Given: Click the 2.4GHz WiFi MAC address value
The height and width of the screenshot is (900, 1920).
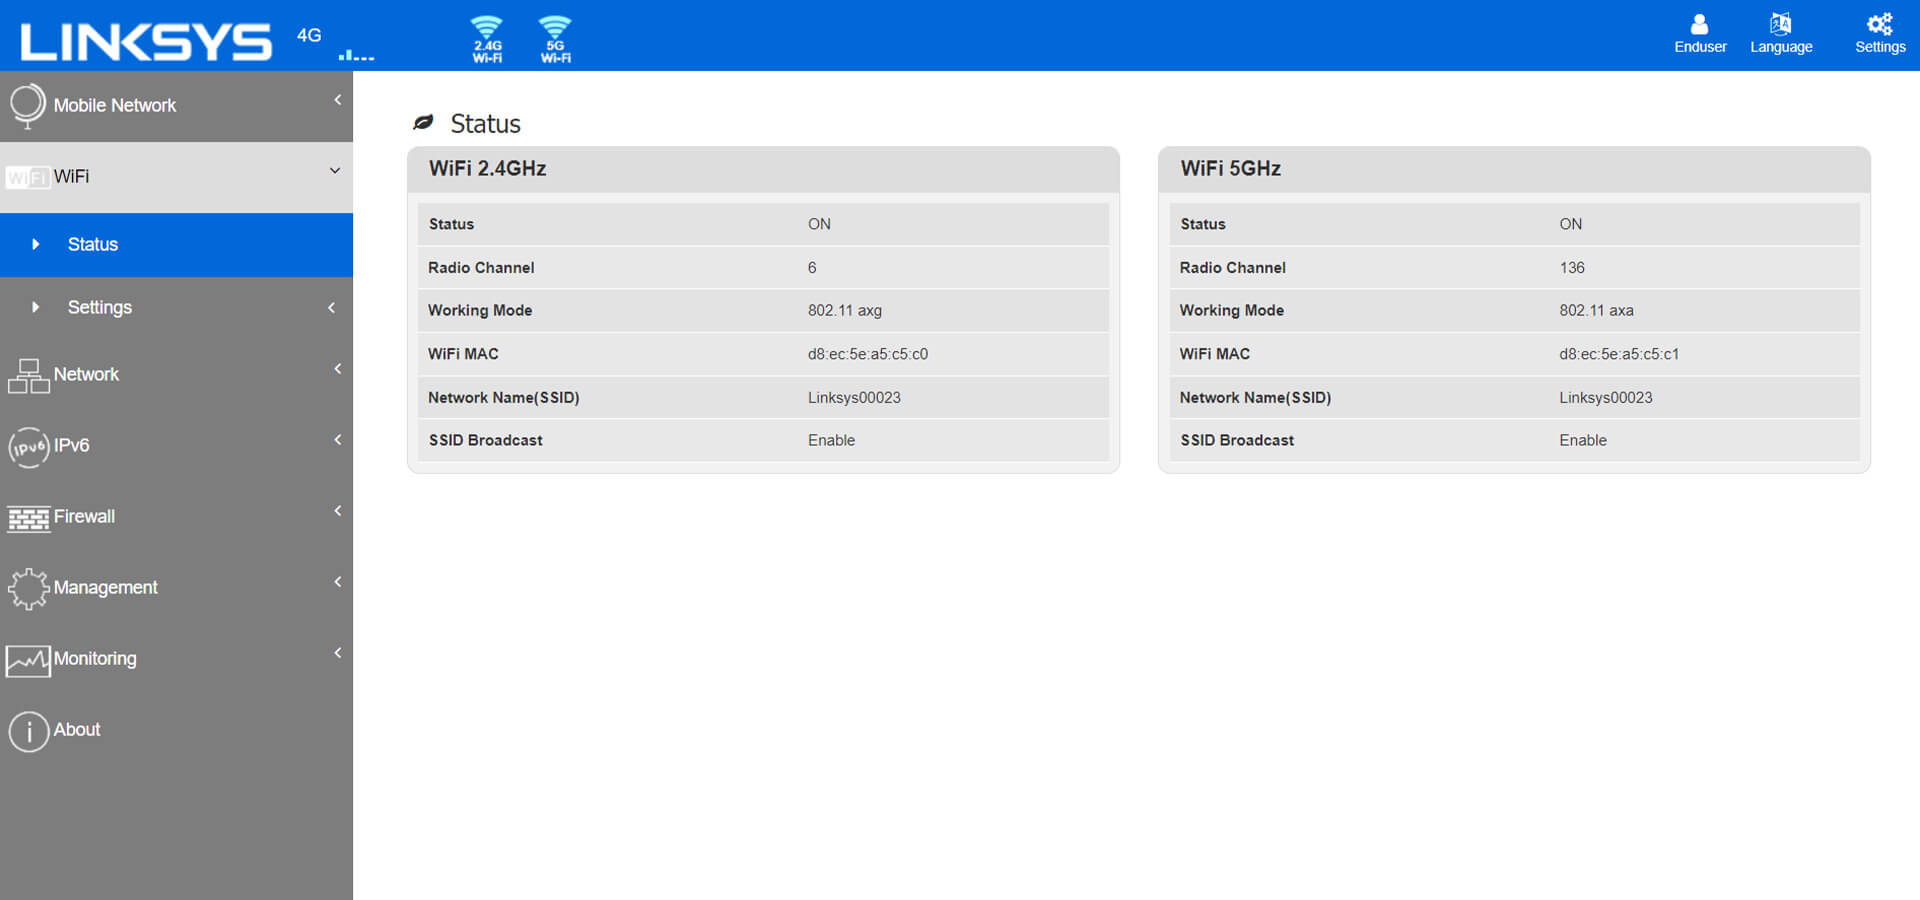Looking at the screenshot, I should [x=867, y=354].
